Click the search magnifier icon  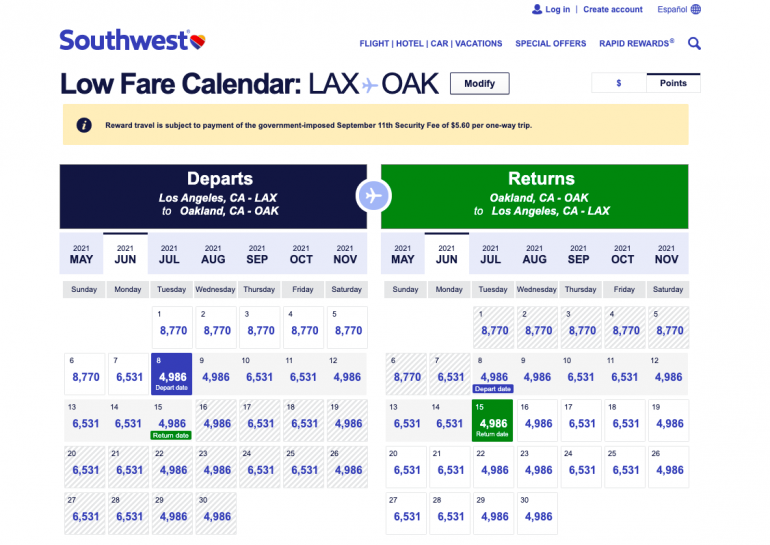pyautogui.click(x=694, y=44)
